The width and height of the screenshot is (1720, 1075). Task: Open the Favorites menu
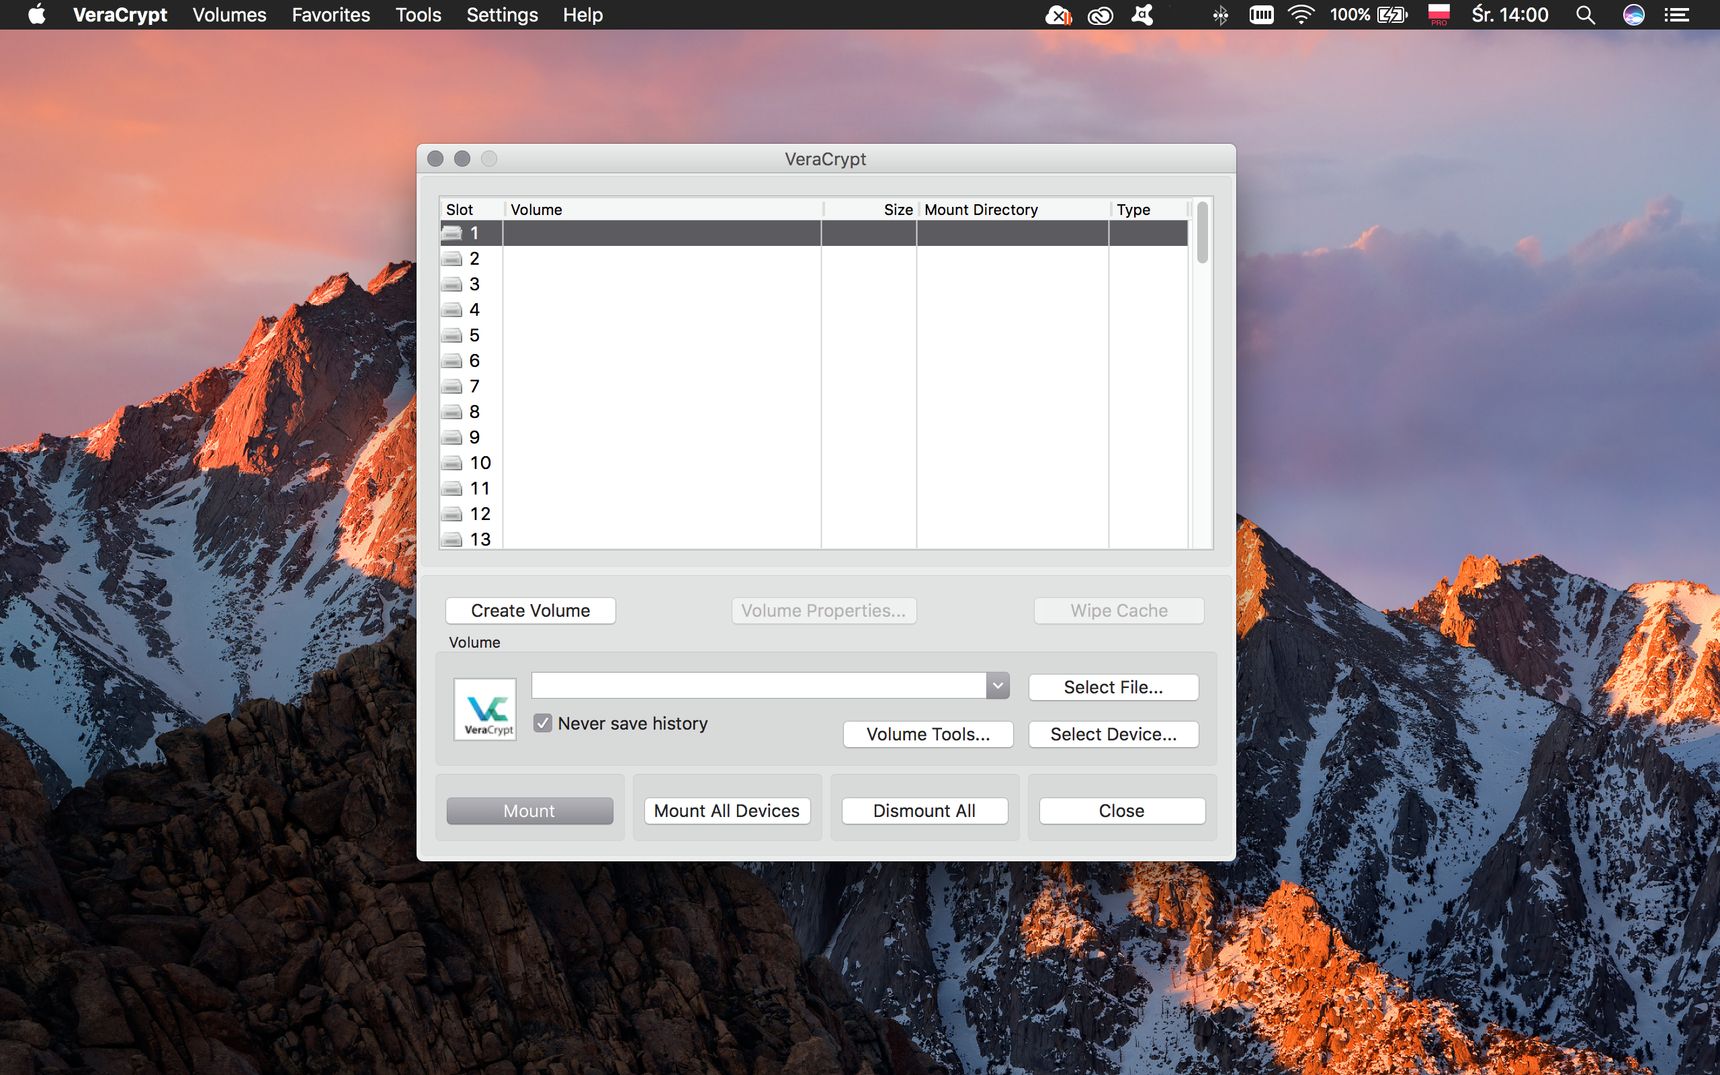click(x=331, y=15)
